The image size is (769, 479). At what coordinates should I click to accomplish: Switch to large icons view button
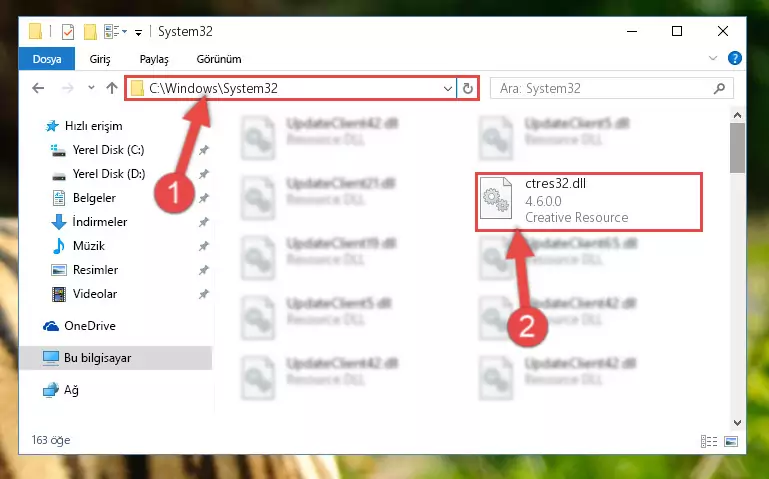[x=731, y=441]
